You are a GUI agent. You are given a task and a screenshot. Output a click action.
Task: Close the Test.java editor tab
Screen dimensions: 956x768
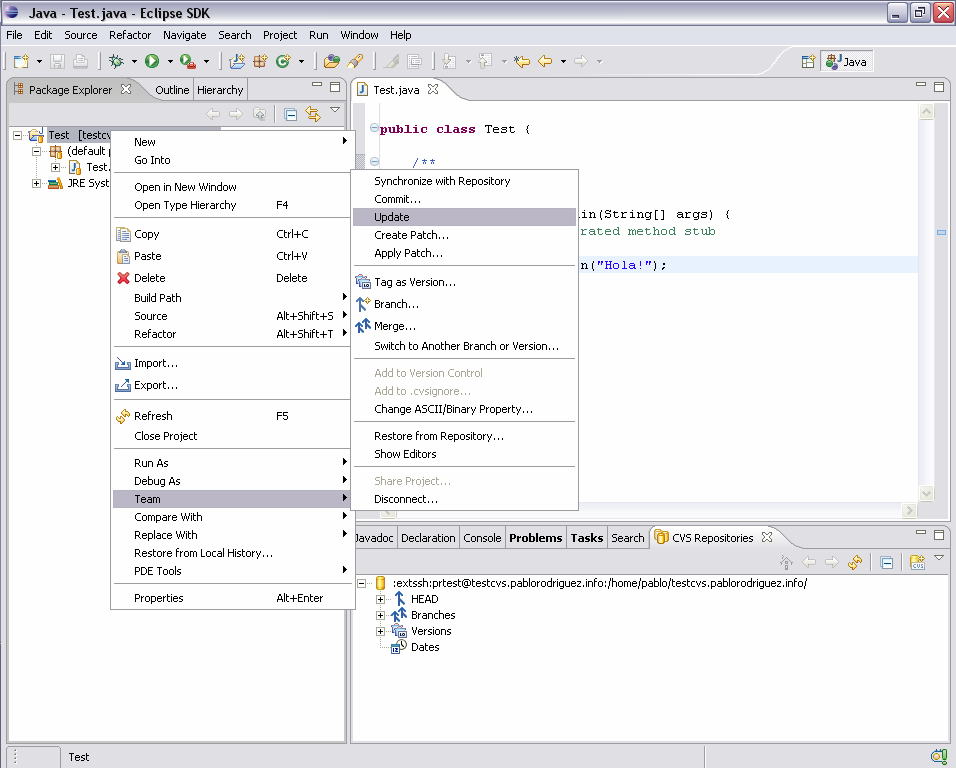[433, 89]
